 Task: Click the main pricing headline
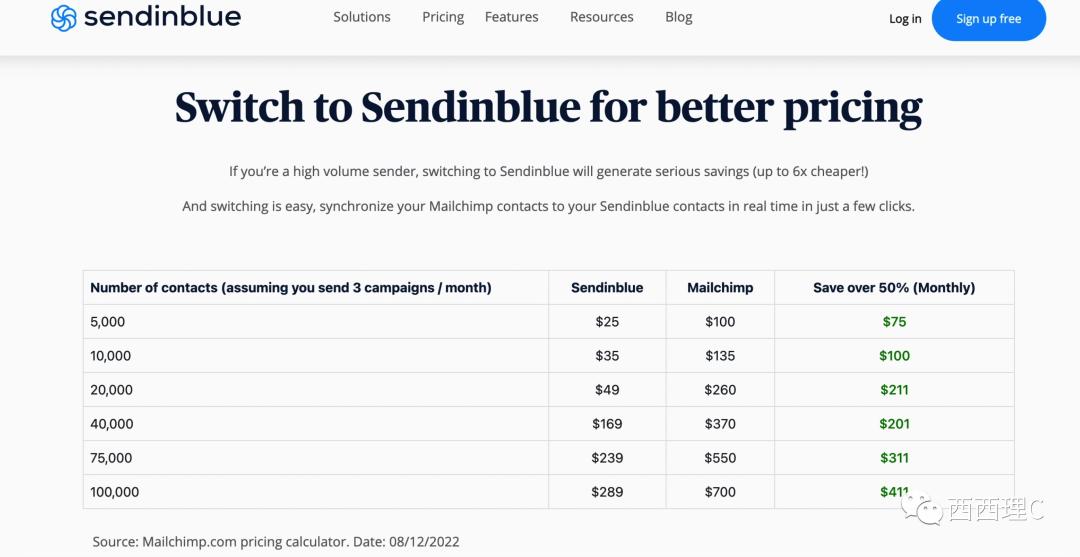[548, 108]
